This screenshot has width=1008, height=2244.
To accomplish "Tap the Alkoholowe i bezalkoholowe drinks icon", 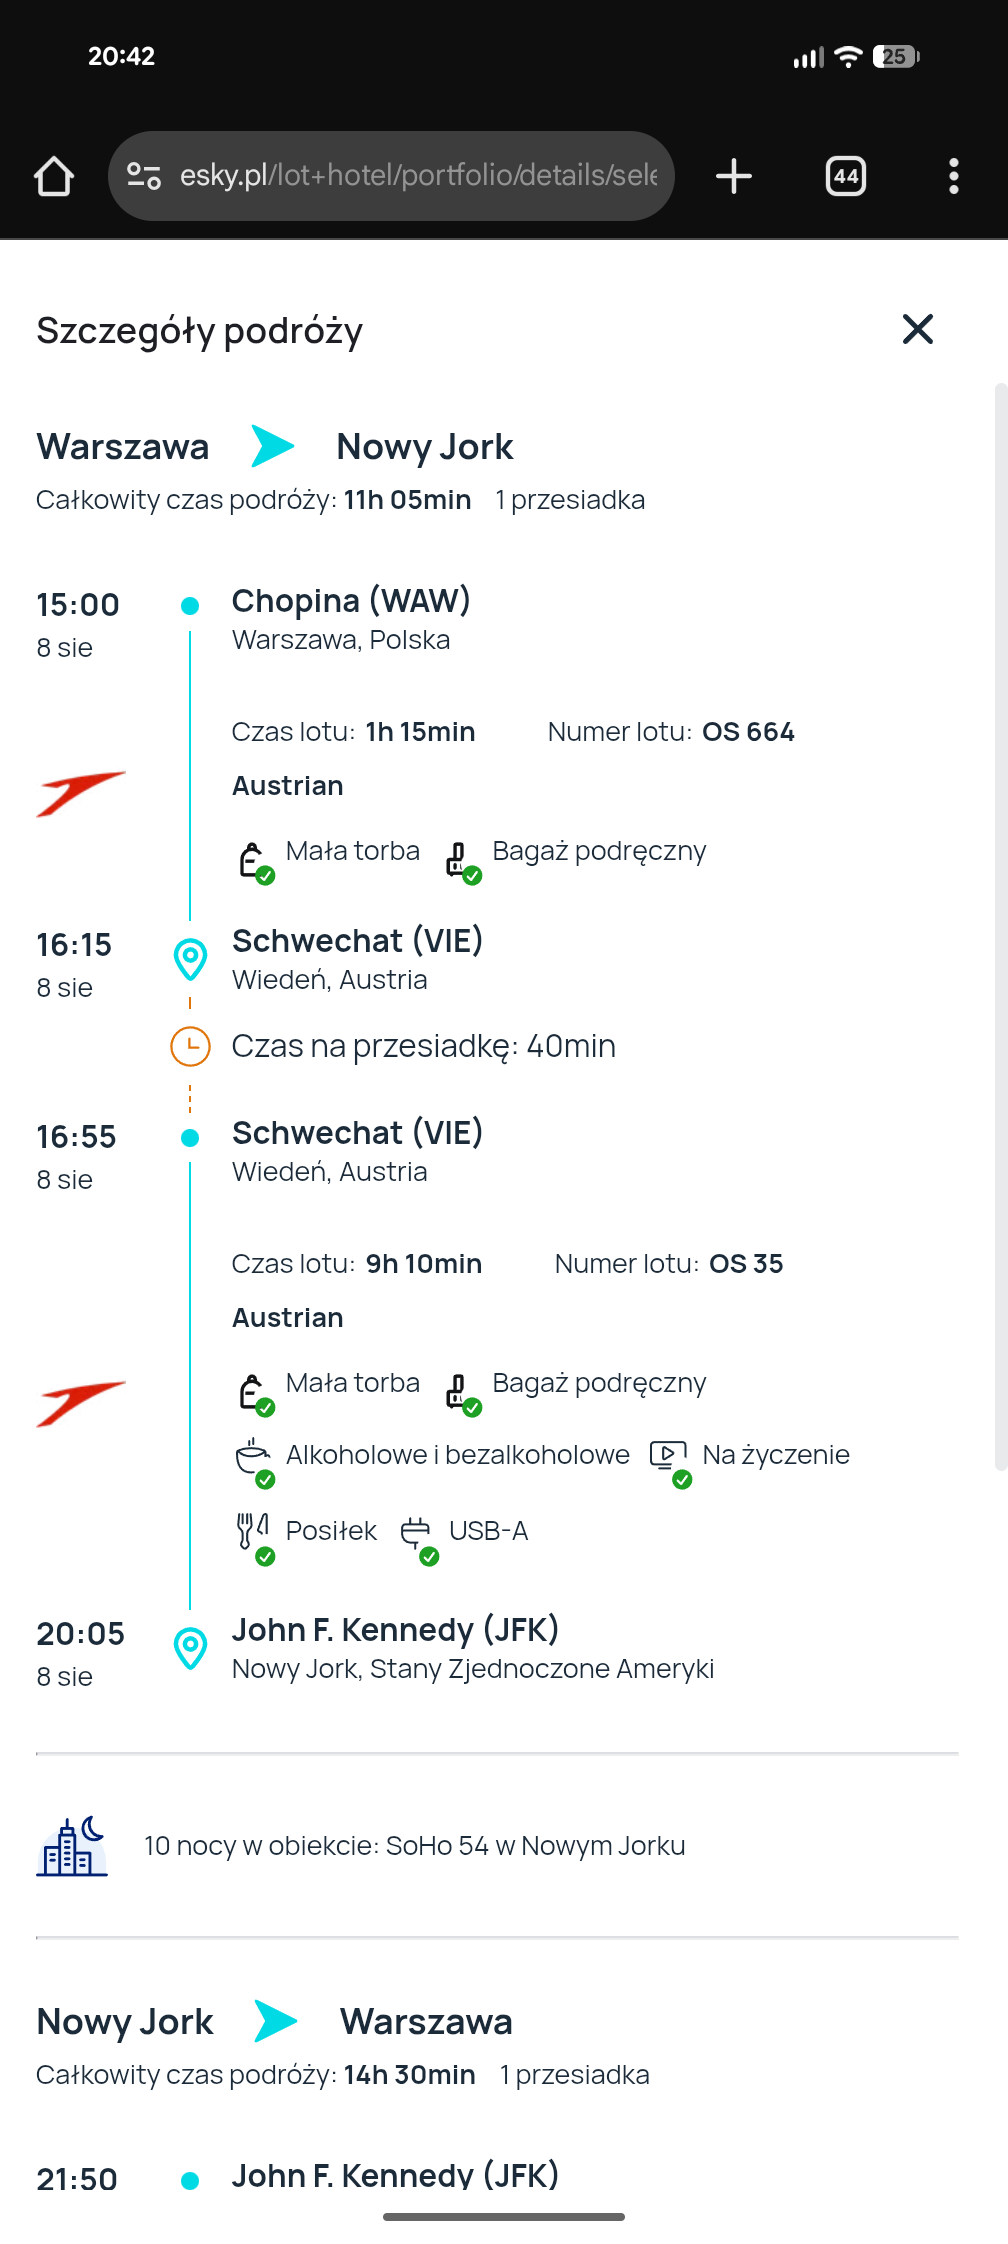I will [254, 1460].
